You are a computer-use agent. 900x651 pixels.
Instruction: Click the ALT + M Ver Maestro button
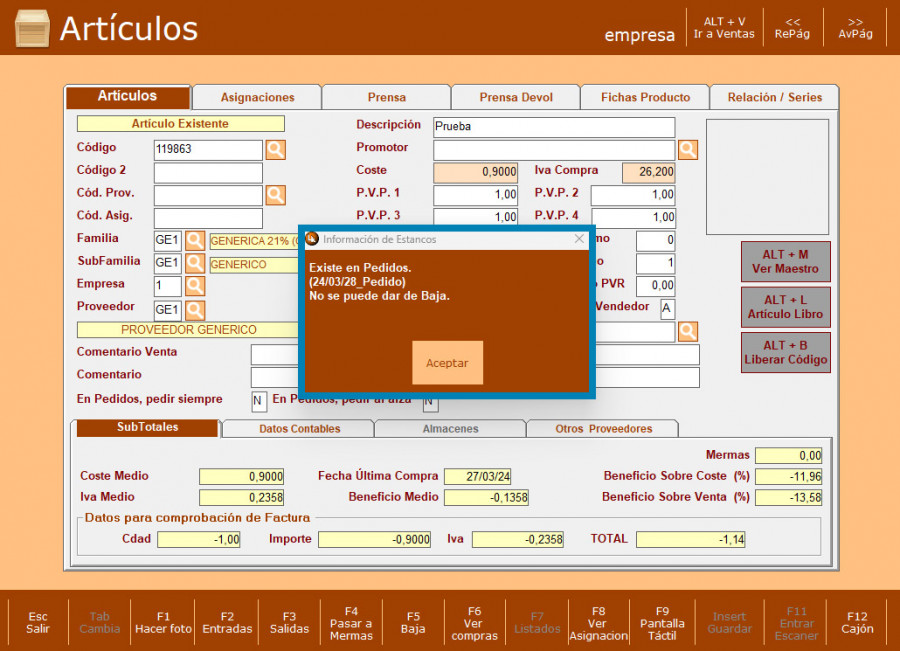coord(785,261)
